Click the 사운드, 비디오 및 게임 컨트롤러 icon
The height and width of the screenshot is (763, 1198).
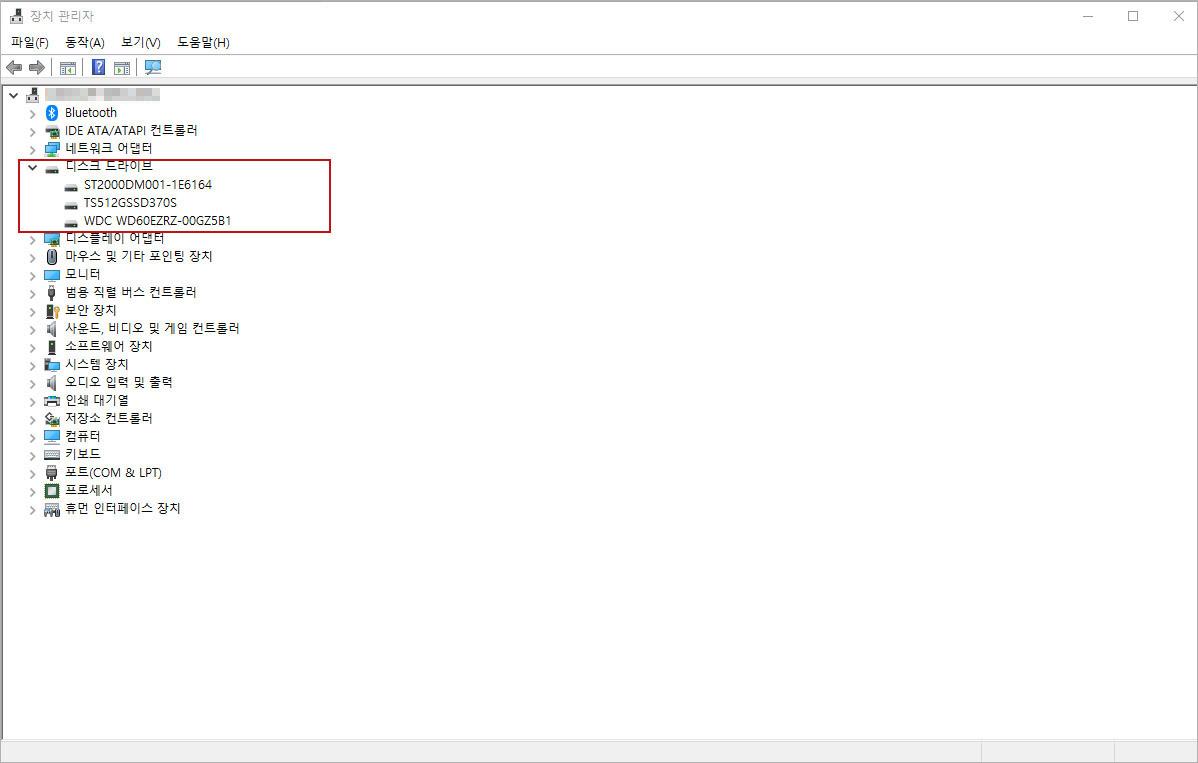click(x=52, y=328)
